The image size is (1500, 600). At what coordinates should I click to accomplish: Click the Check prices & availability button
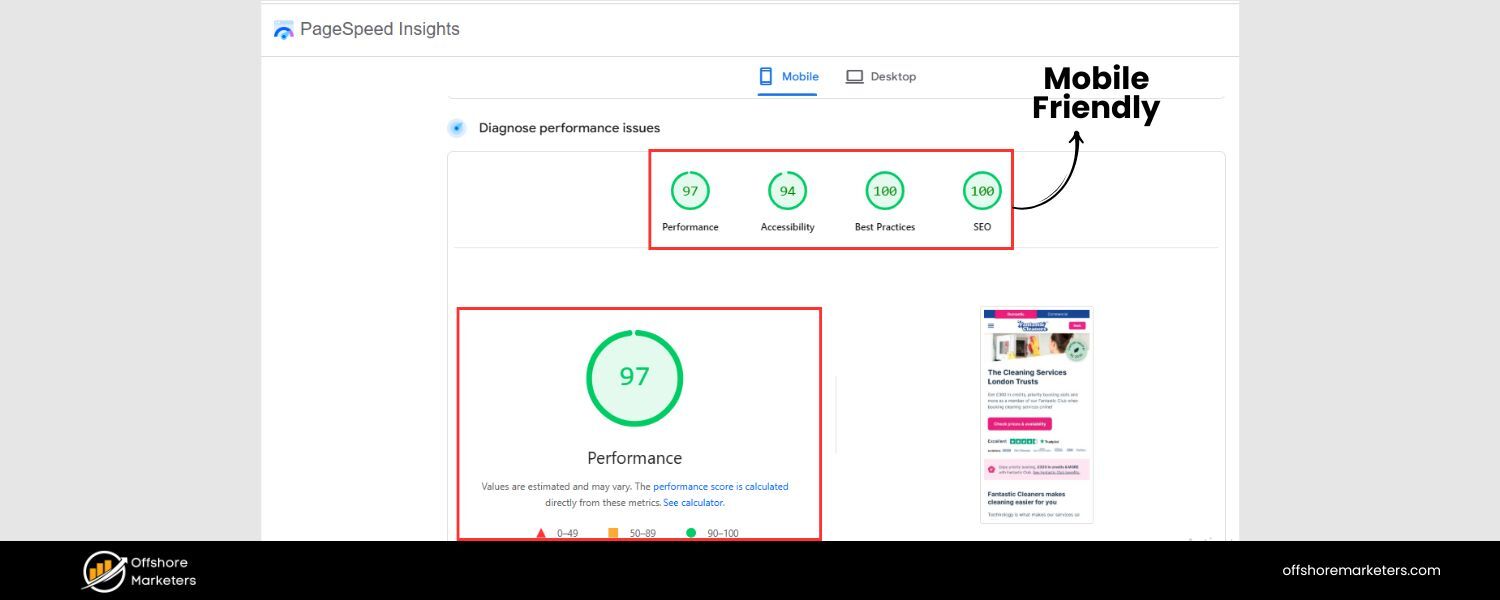pyautogui.click(x=1021, y=424)
